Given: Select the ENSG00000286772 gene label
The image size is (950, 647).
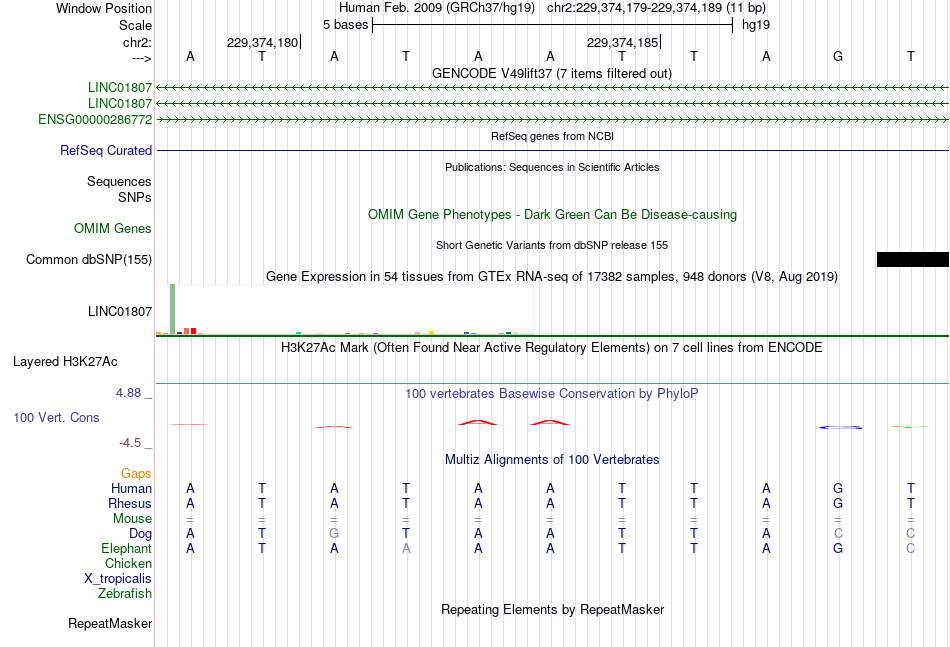Looking at the screenshot, I should coord(95,119).
